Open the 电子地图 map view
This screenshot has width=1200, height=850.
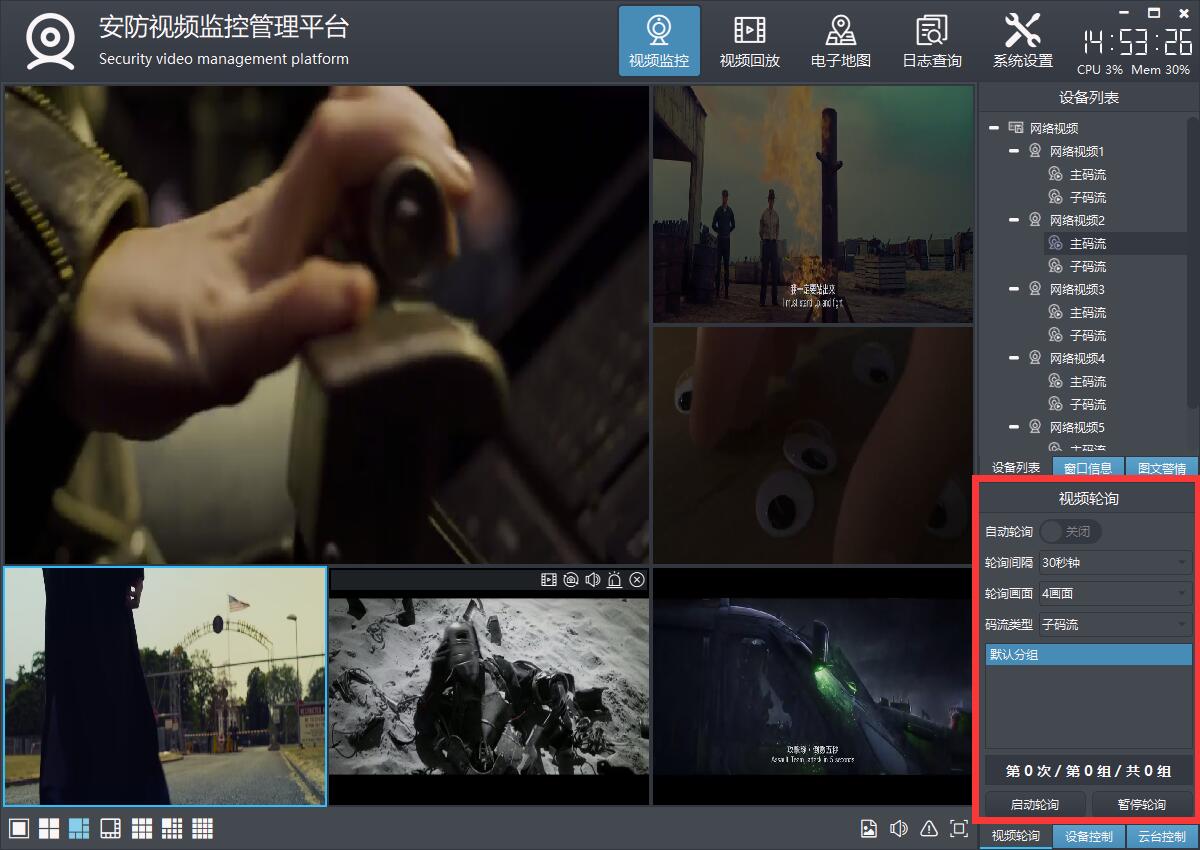[840, 42]
